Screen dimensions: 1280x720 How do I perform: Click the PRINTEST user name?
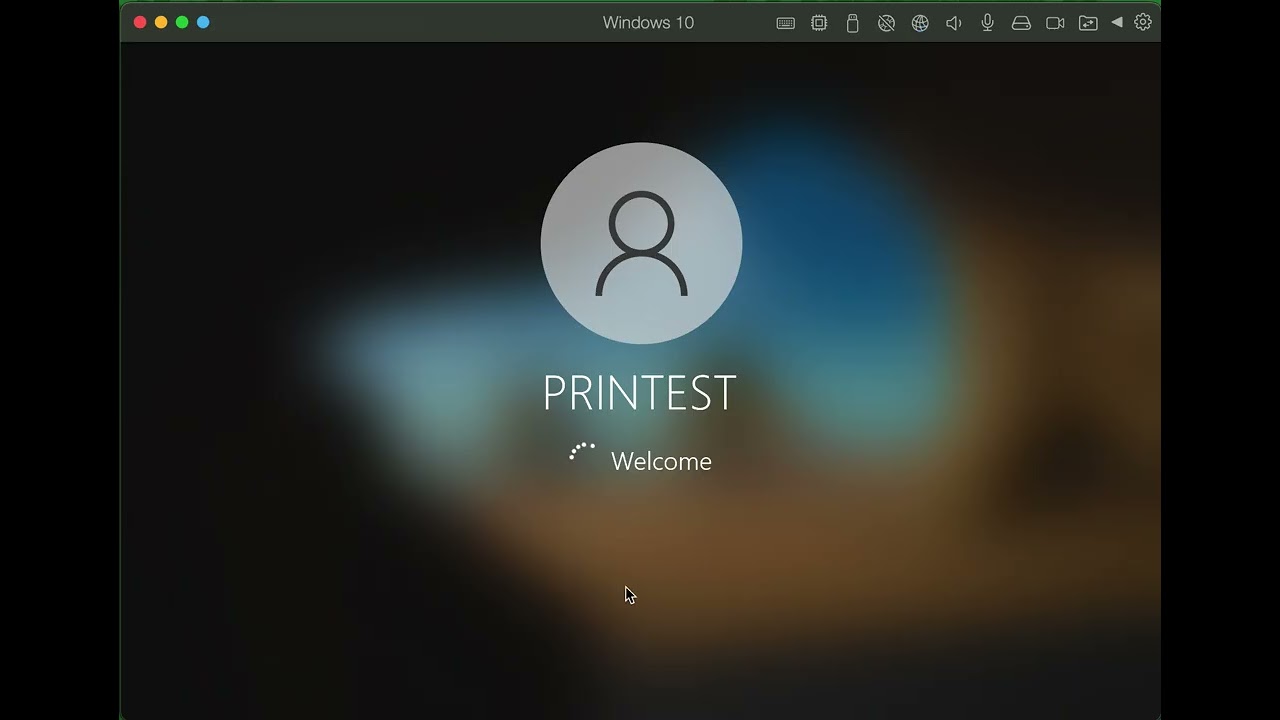(x=640, y=393)
